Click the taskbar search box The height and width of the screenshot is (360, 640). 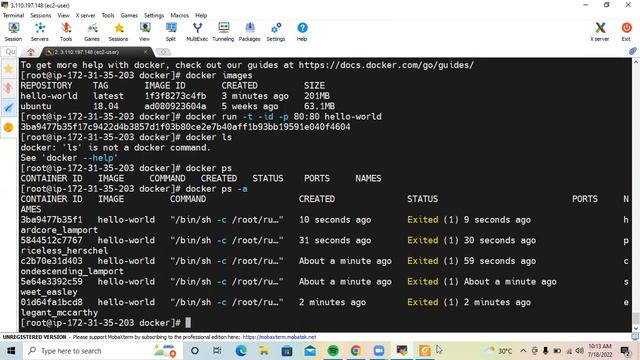point(102,351)
